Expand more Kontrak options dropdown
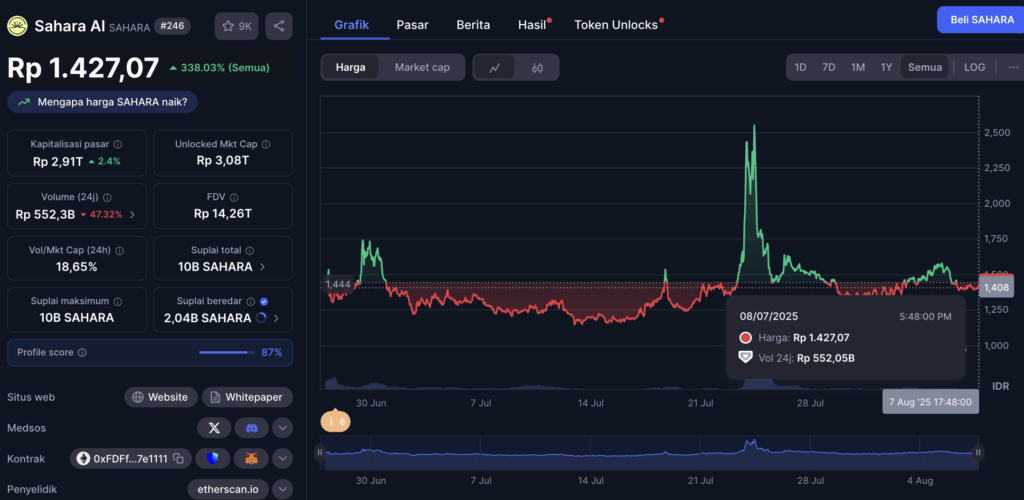This screenshot has width=1024, height=500. tap(282, 459)
